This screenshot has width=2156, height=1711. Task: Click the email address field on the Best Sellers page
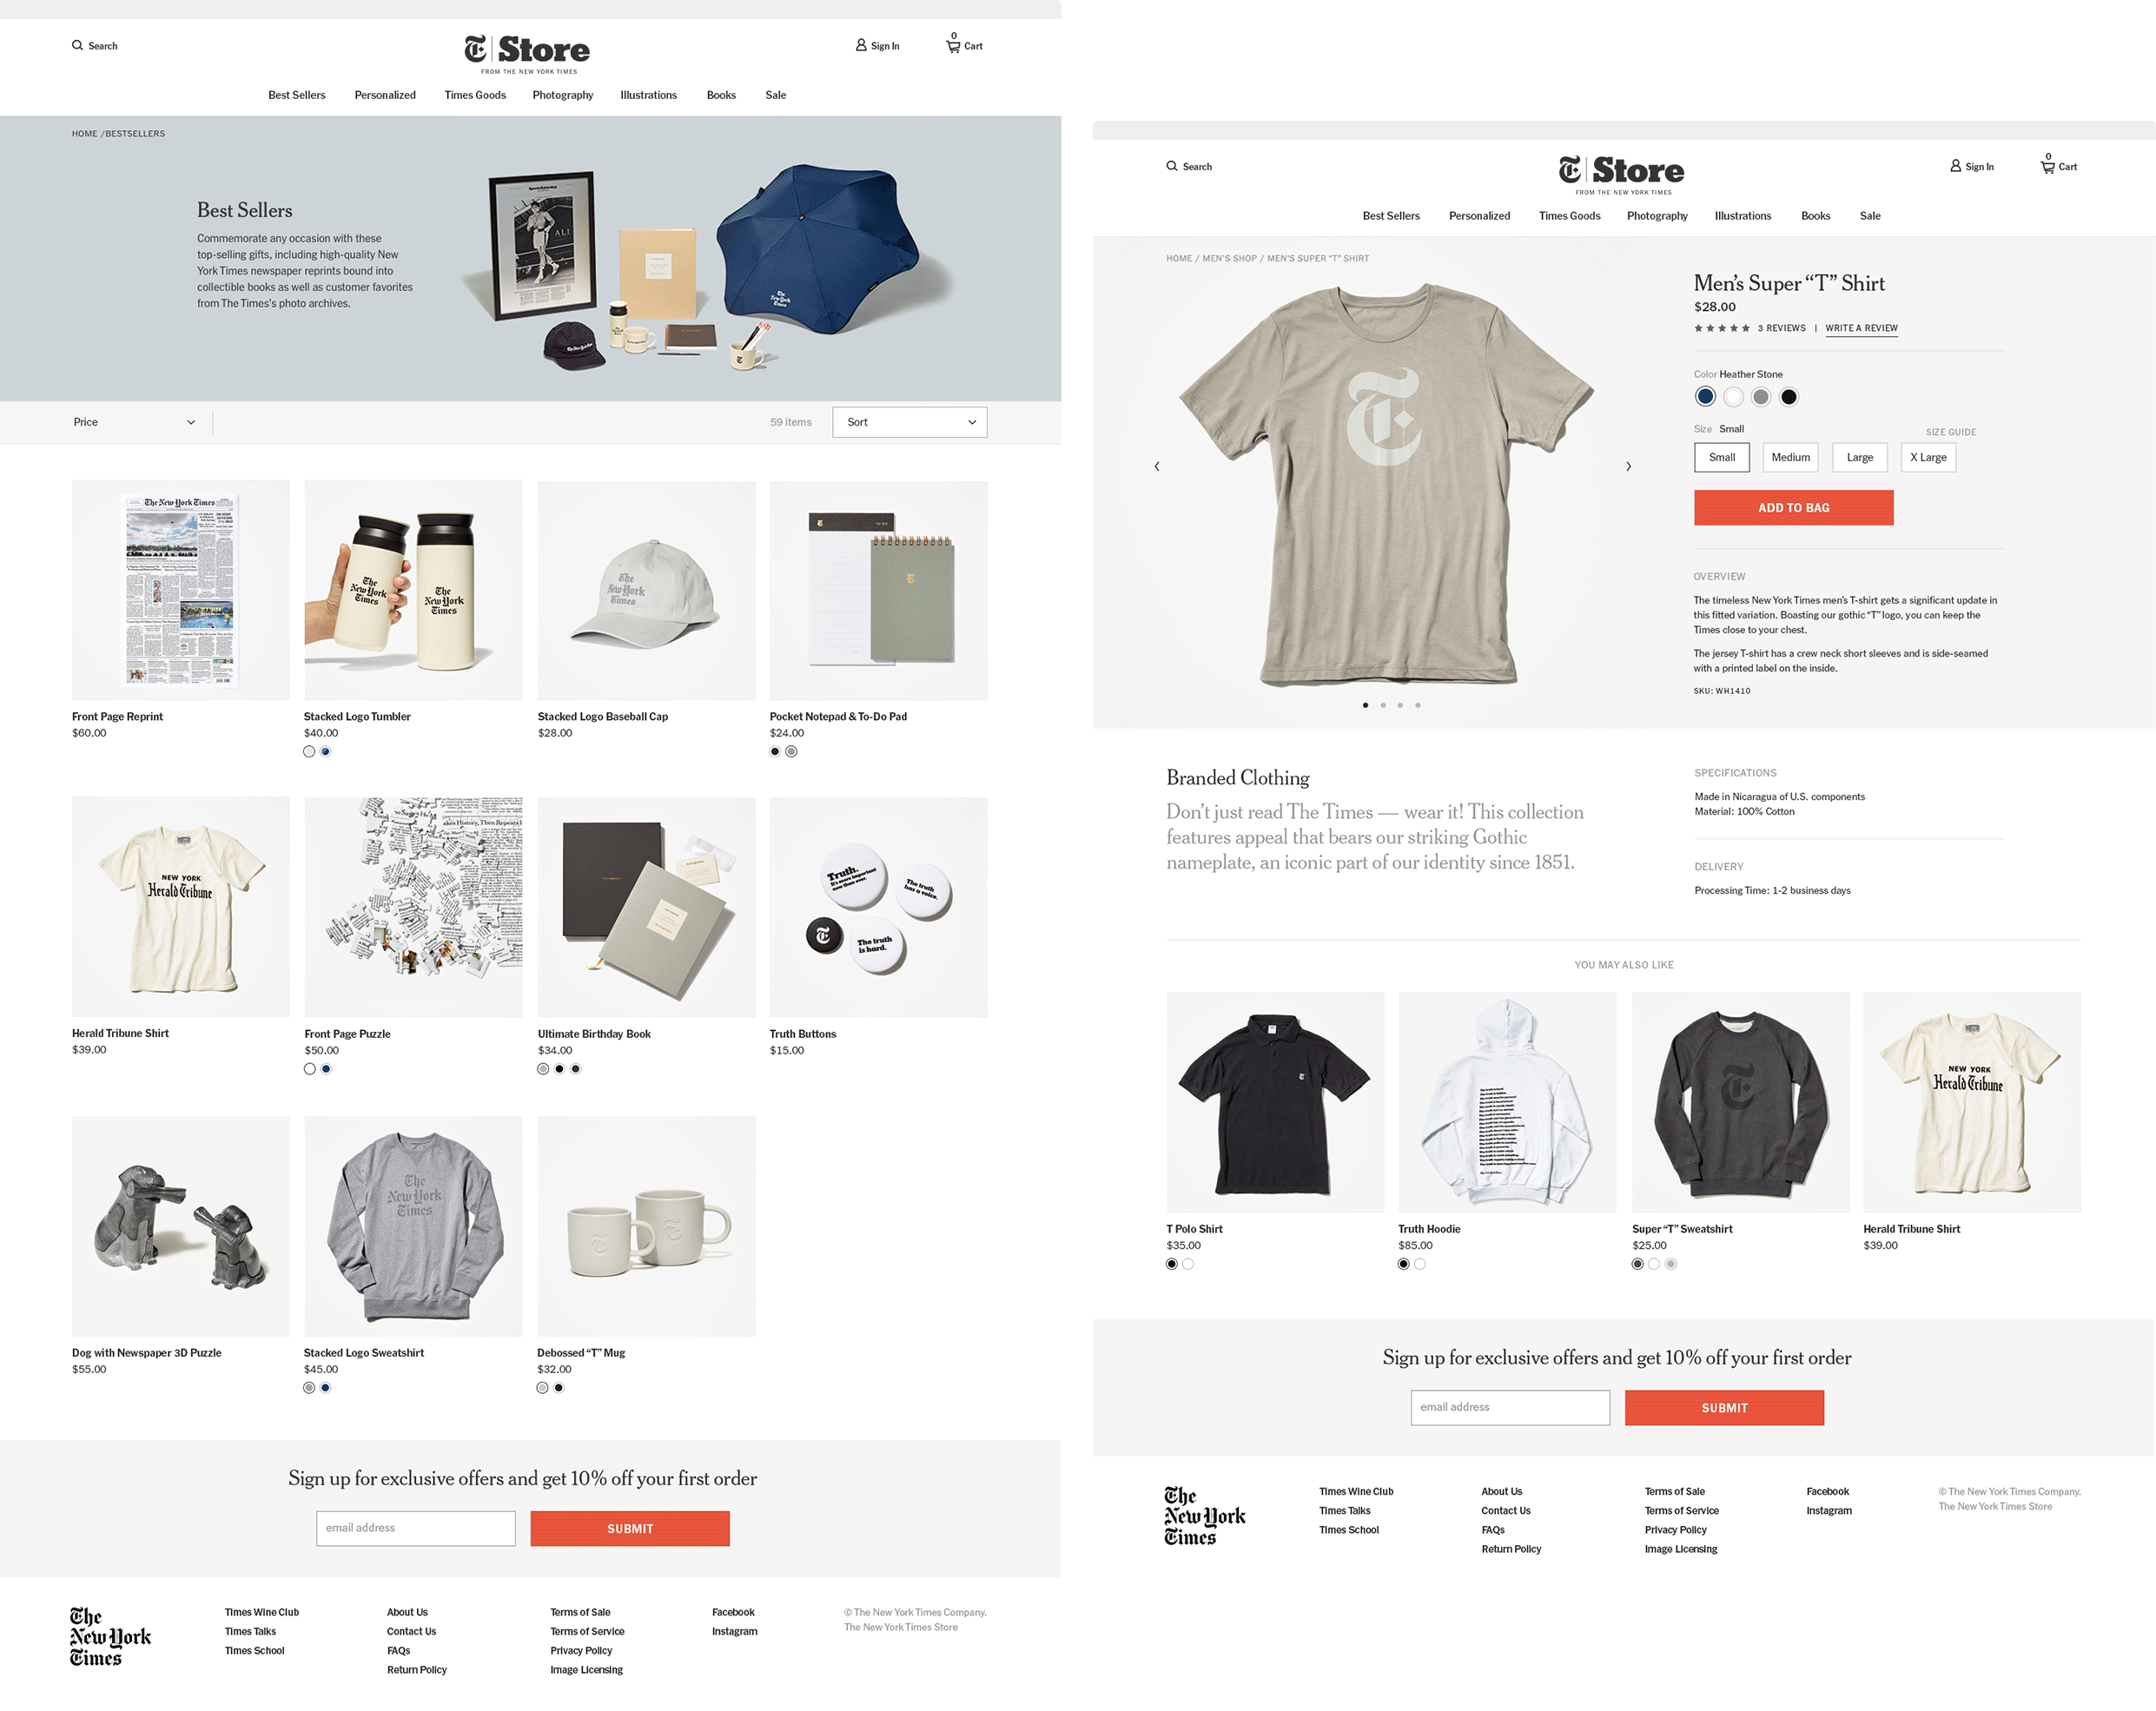pos(416,1528)
